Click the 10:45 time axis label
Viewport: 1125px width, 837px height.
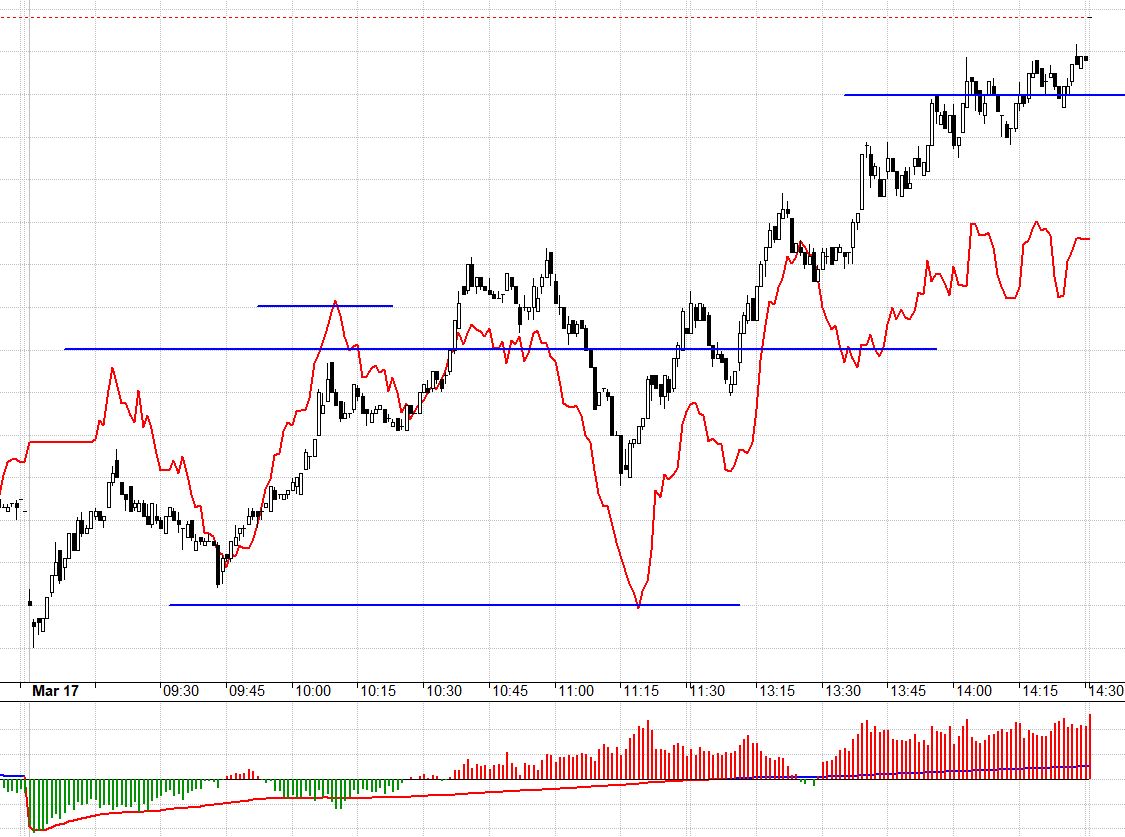pyautogui.click(x=510, y=690)
